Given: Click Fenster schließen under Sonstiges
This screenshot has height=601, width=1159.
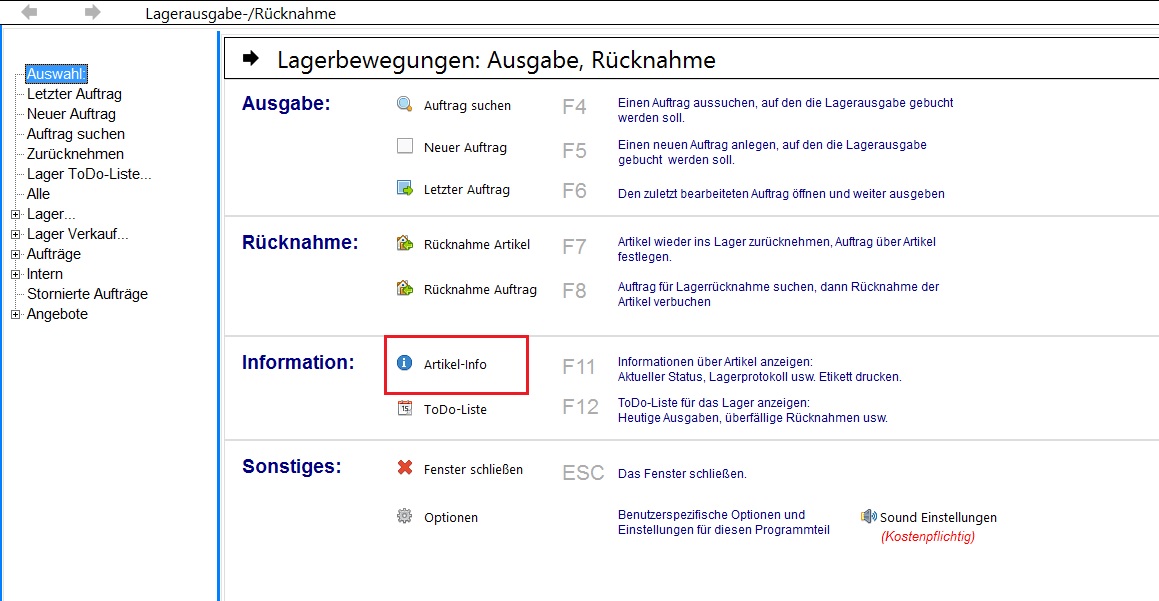Looking at the screenshot, I should 473,469.
